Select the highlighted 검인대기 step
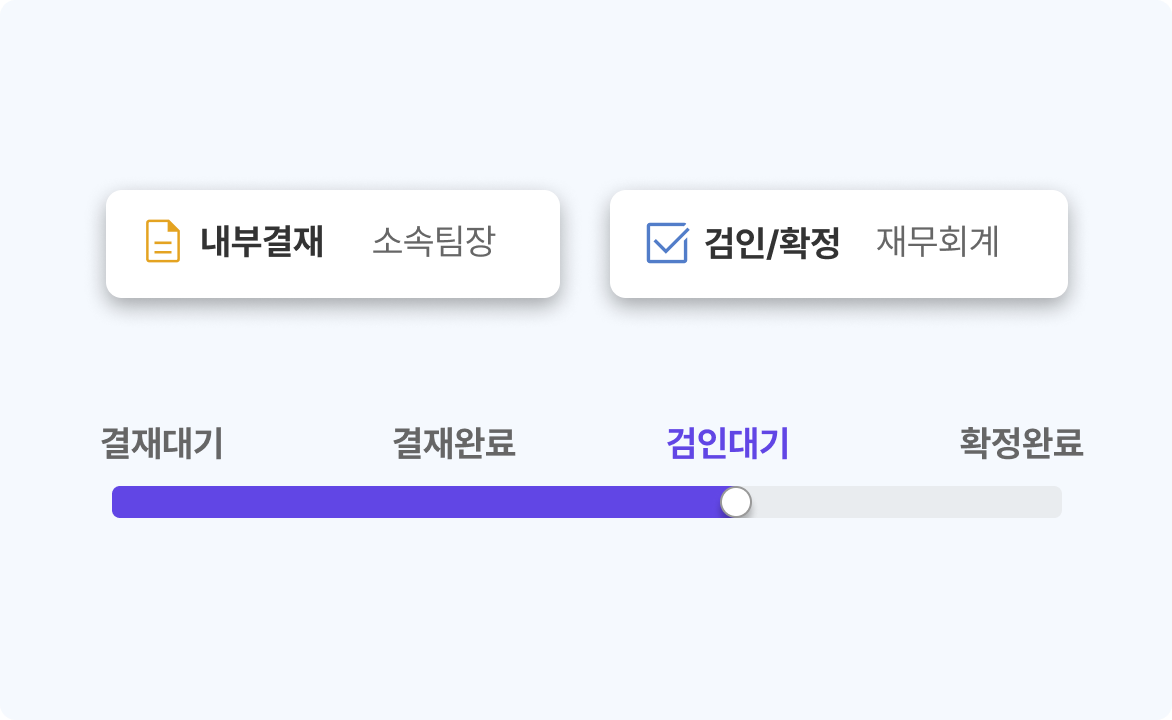 pos(728,443)
